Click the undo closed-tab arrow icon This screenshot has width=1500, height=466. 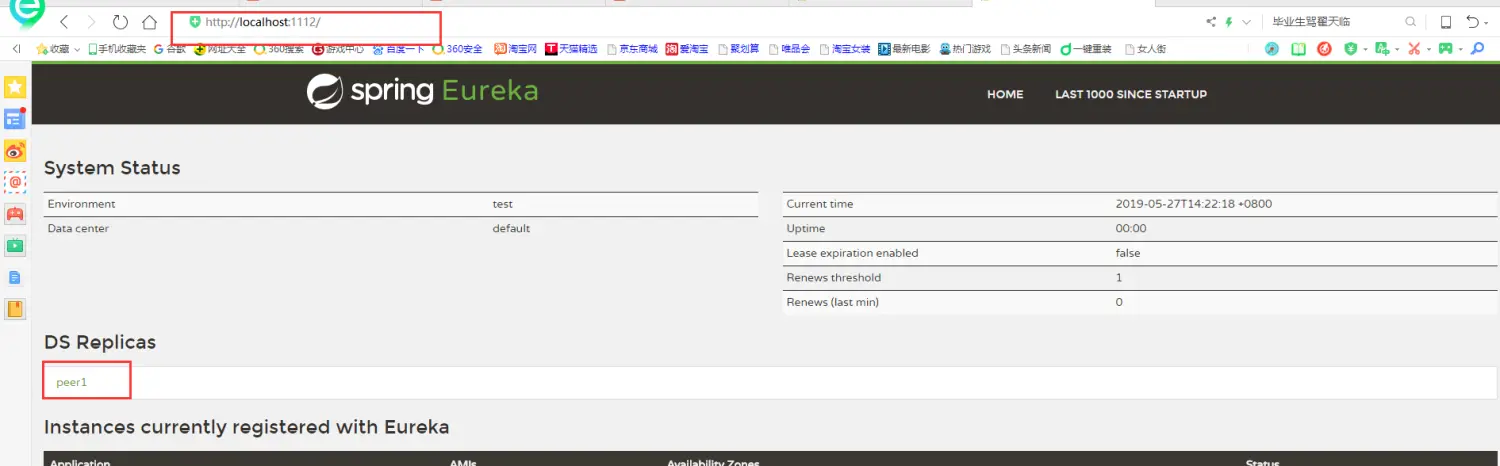[1473, 22]
